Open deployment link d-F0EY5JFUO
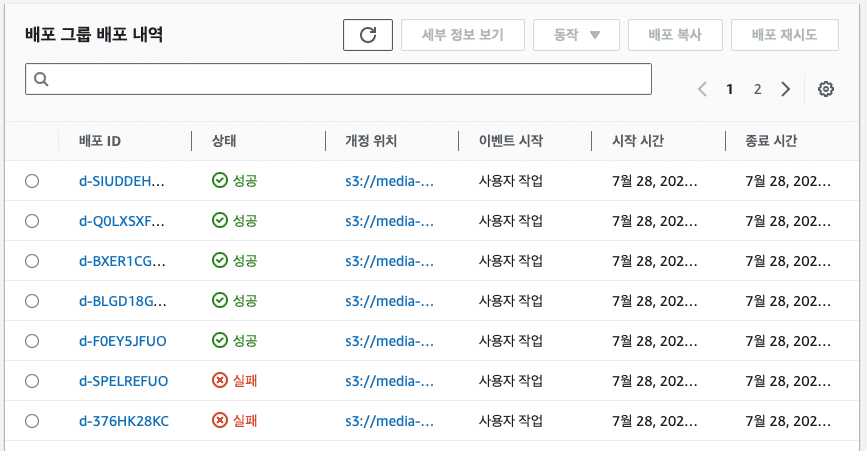This screenshot has height=451, width=867. click(123, 340)
